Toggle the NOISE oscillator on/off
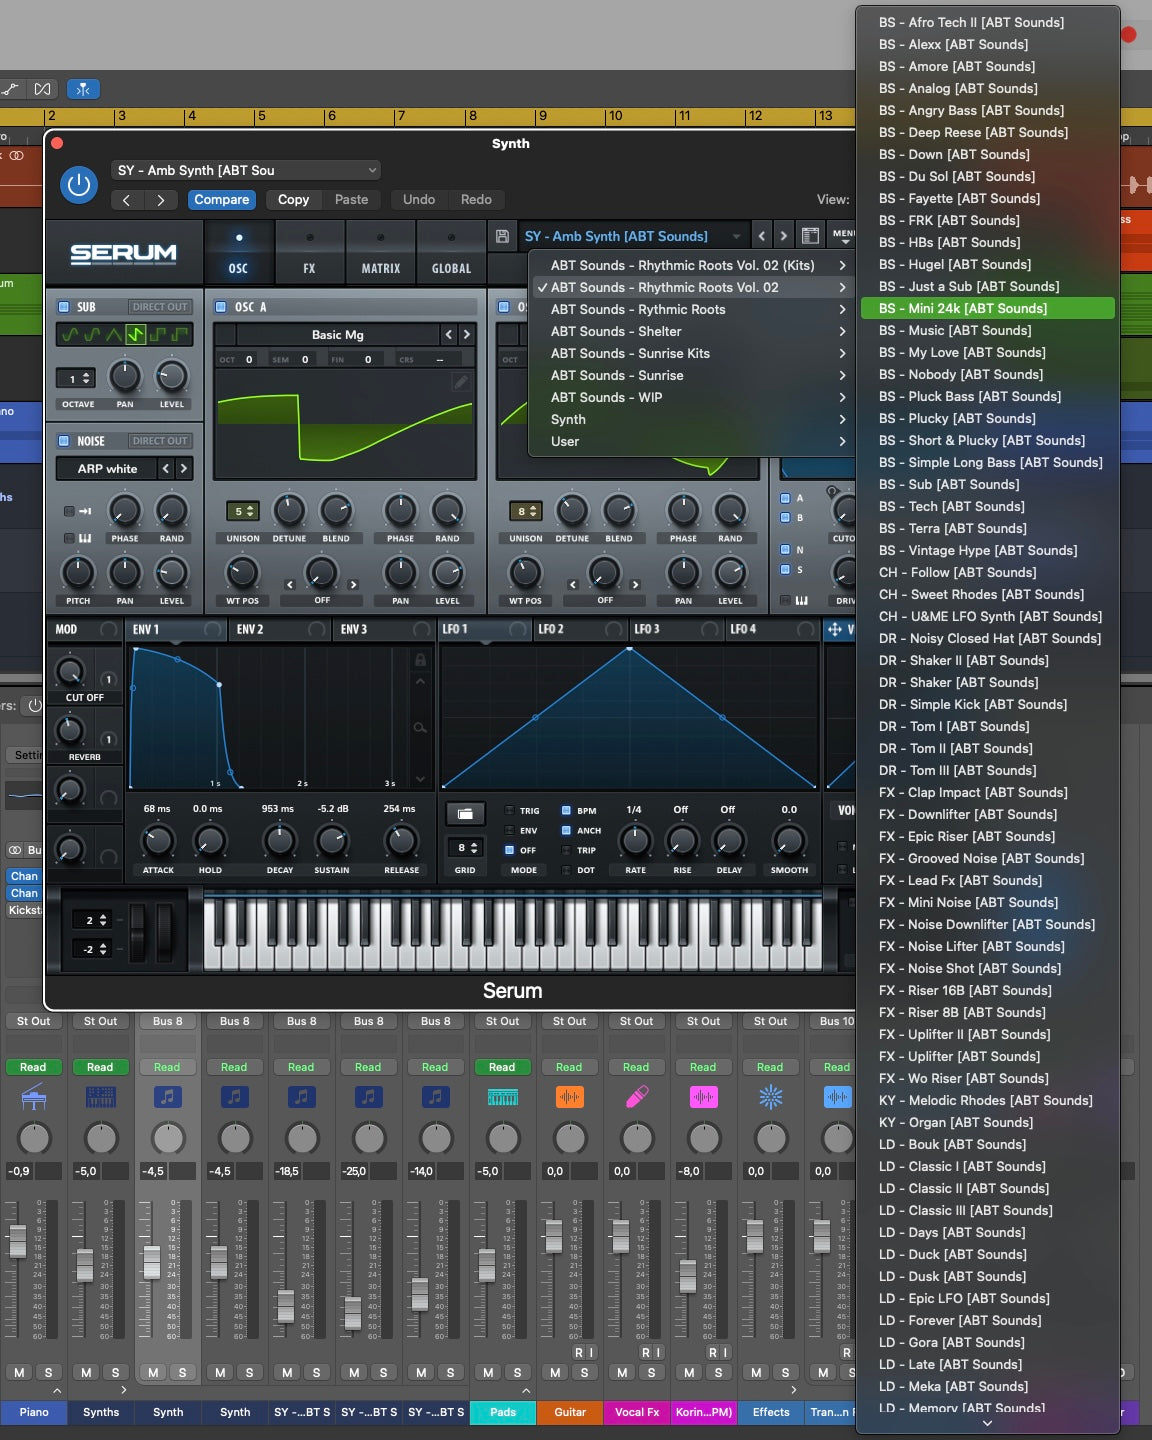 click(64, 441)
